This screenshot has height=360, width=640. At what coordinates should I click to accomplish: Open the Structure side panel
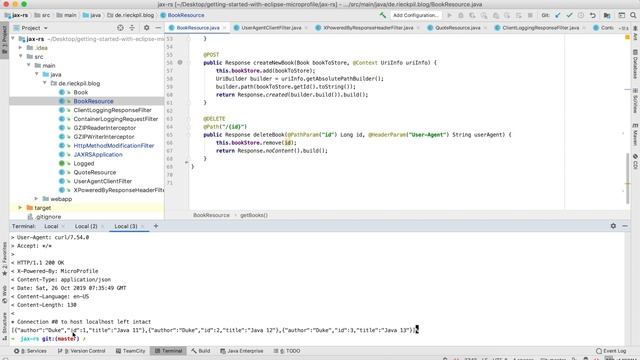tap(4, 326)
